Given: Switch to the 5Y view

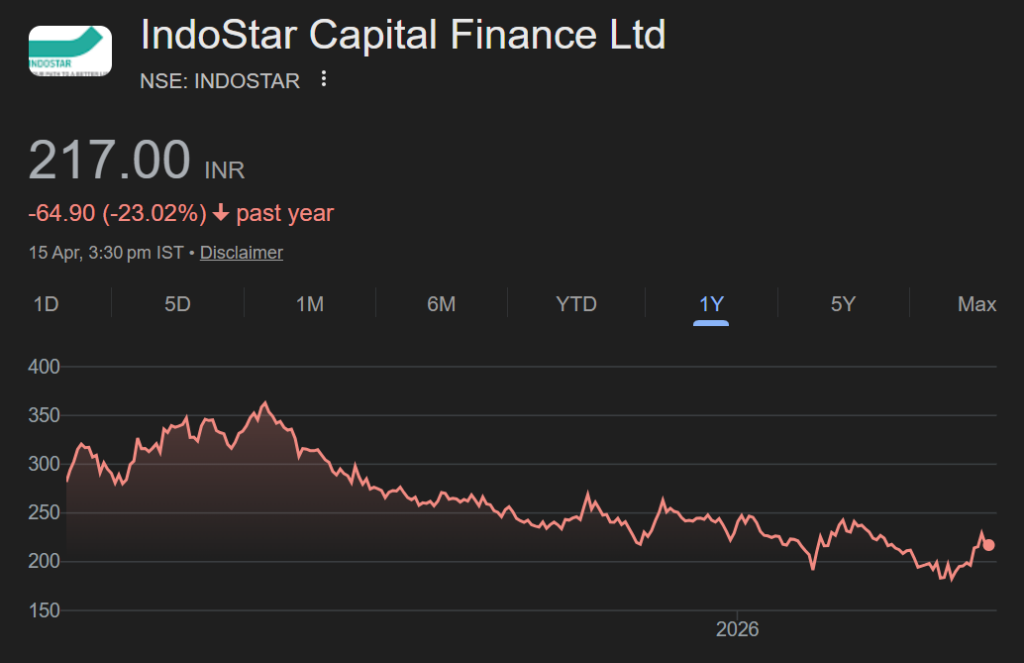Looking at the screenshot, I should pos(843,304).
